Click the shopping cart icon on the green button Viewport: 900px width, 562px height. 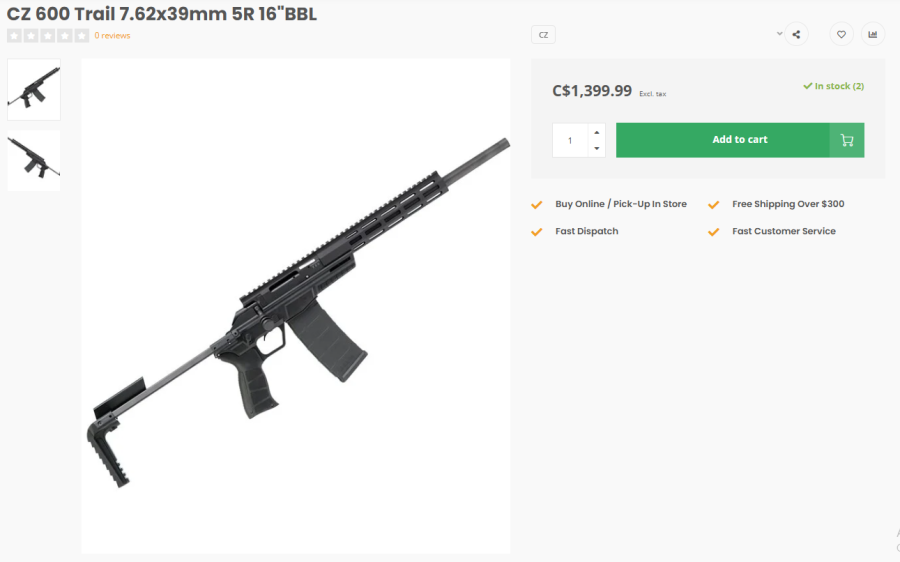point(847,140)
